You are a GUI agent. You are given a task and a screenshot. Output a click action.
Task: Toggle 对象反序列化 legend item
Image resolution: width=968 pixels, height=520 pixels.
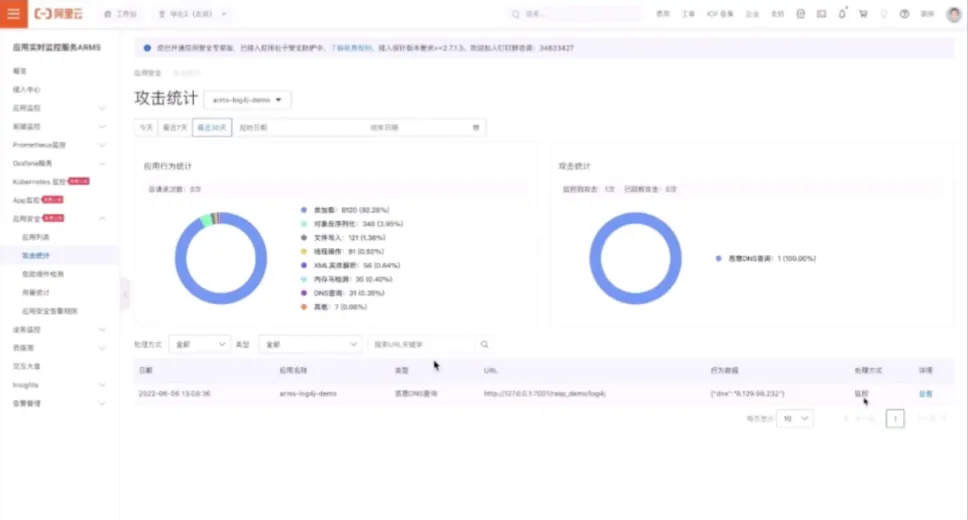pos(352,224)
